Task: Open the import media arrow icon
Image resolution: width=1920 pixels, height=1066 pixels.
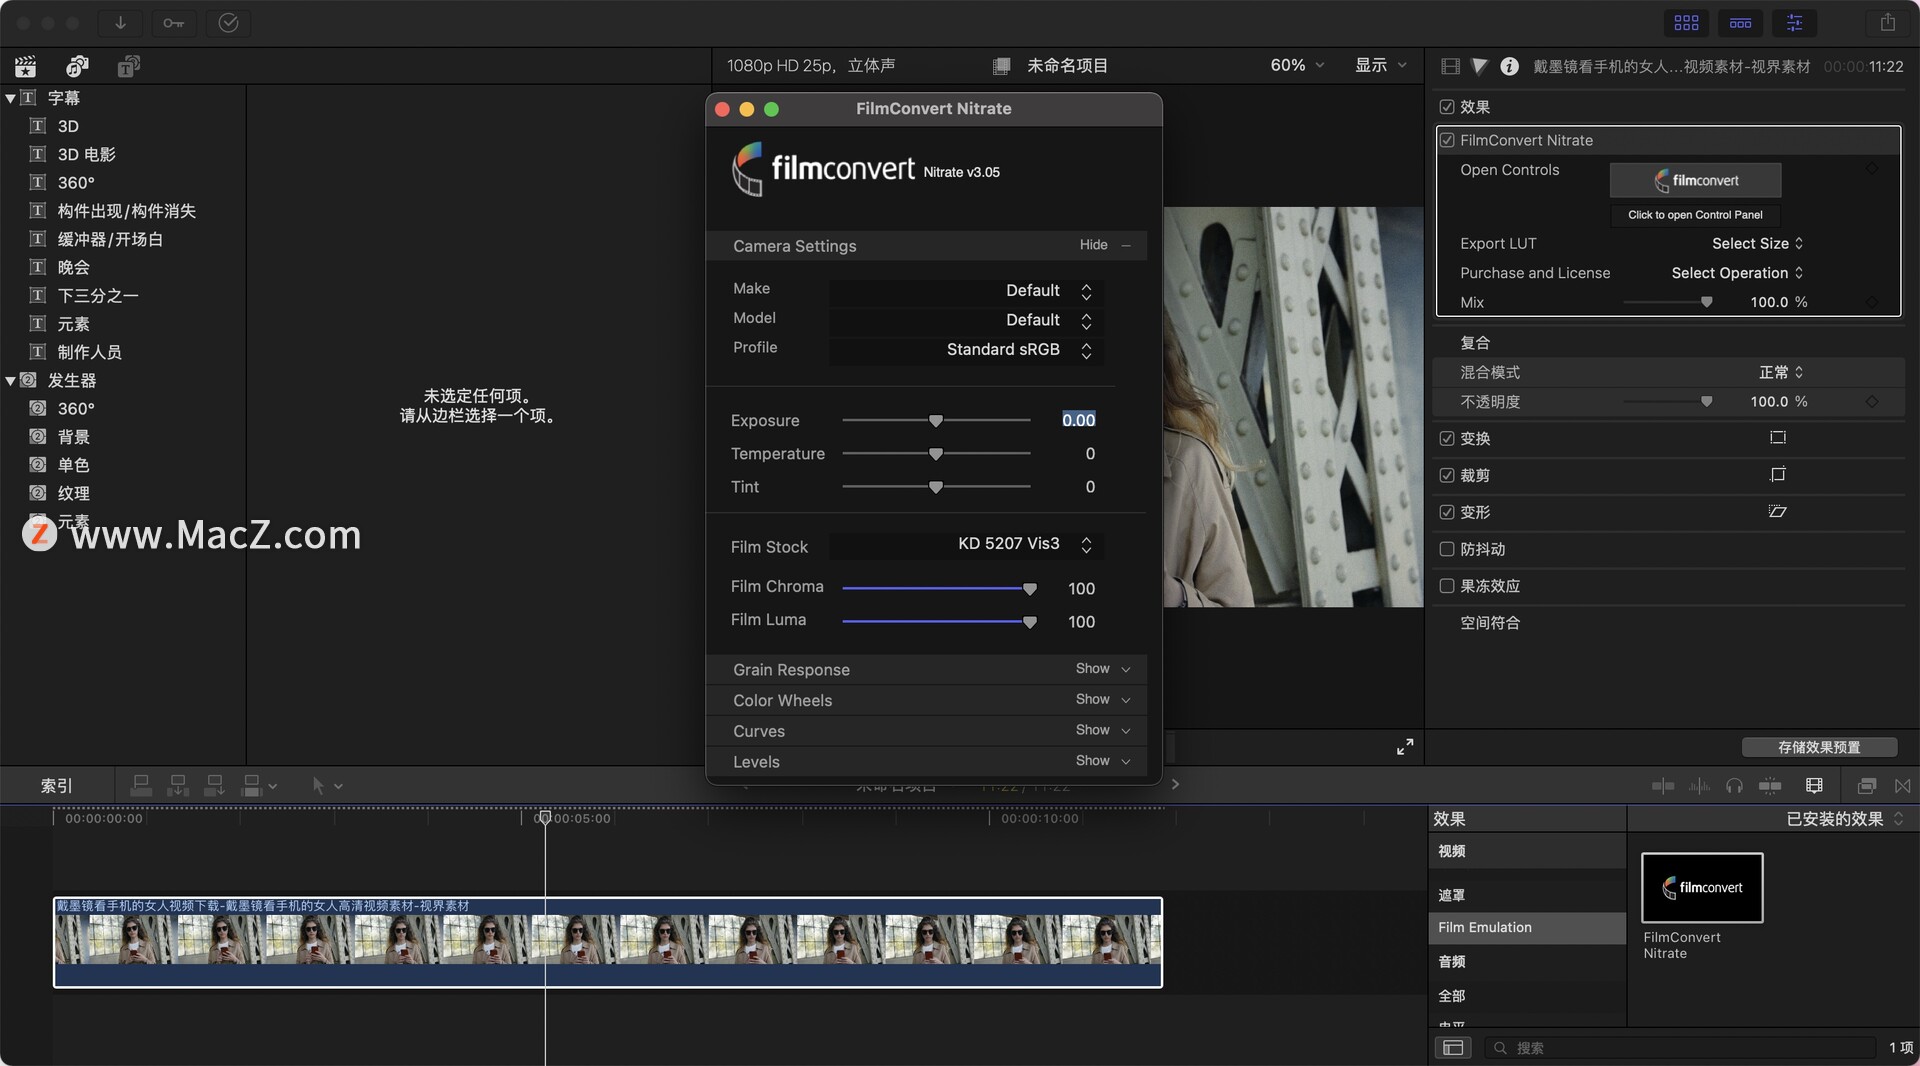Action: [120, 23]
